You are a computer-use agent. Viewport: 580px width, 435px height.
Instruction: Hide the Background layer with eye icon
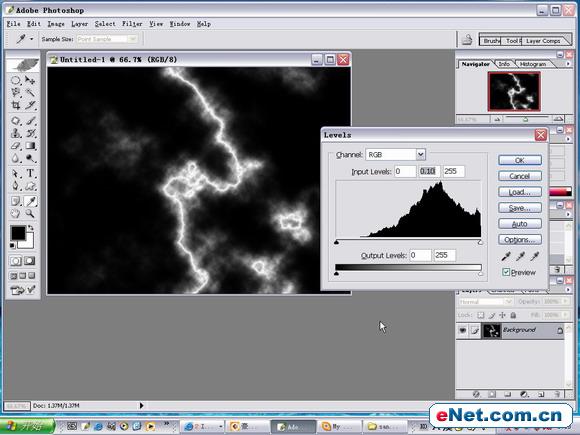tap(462, 330)
